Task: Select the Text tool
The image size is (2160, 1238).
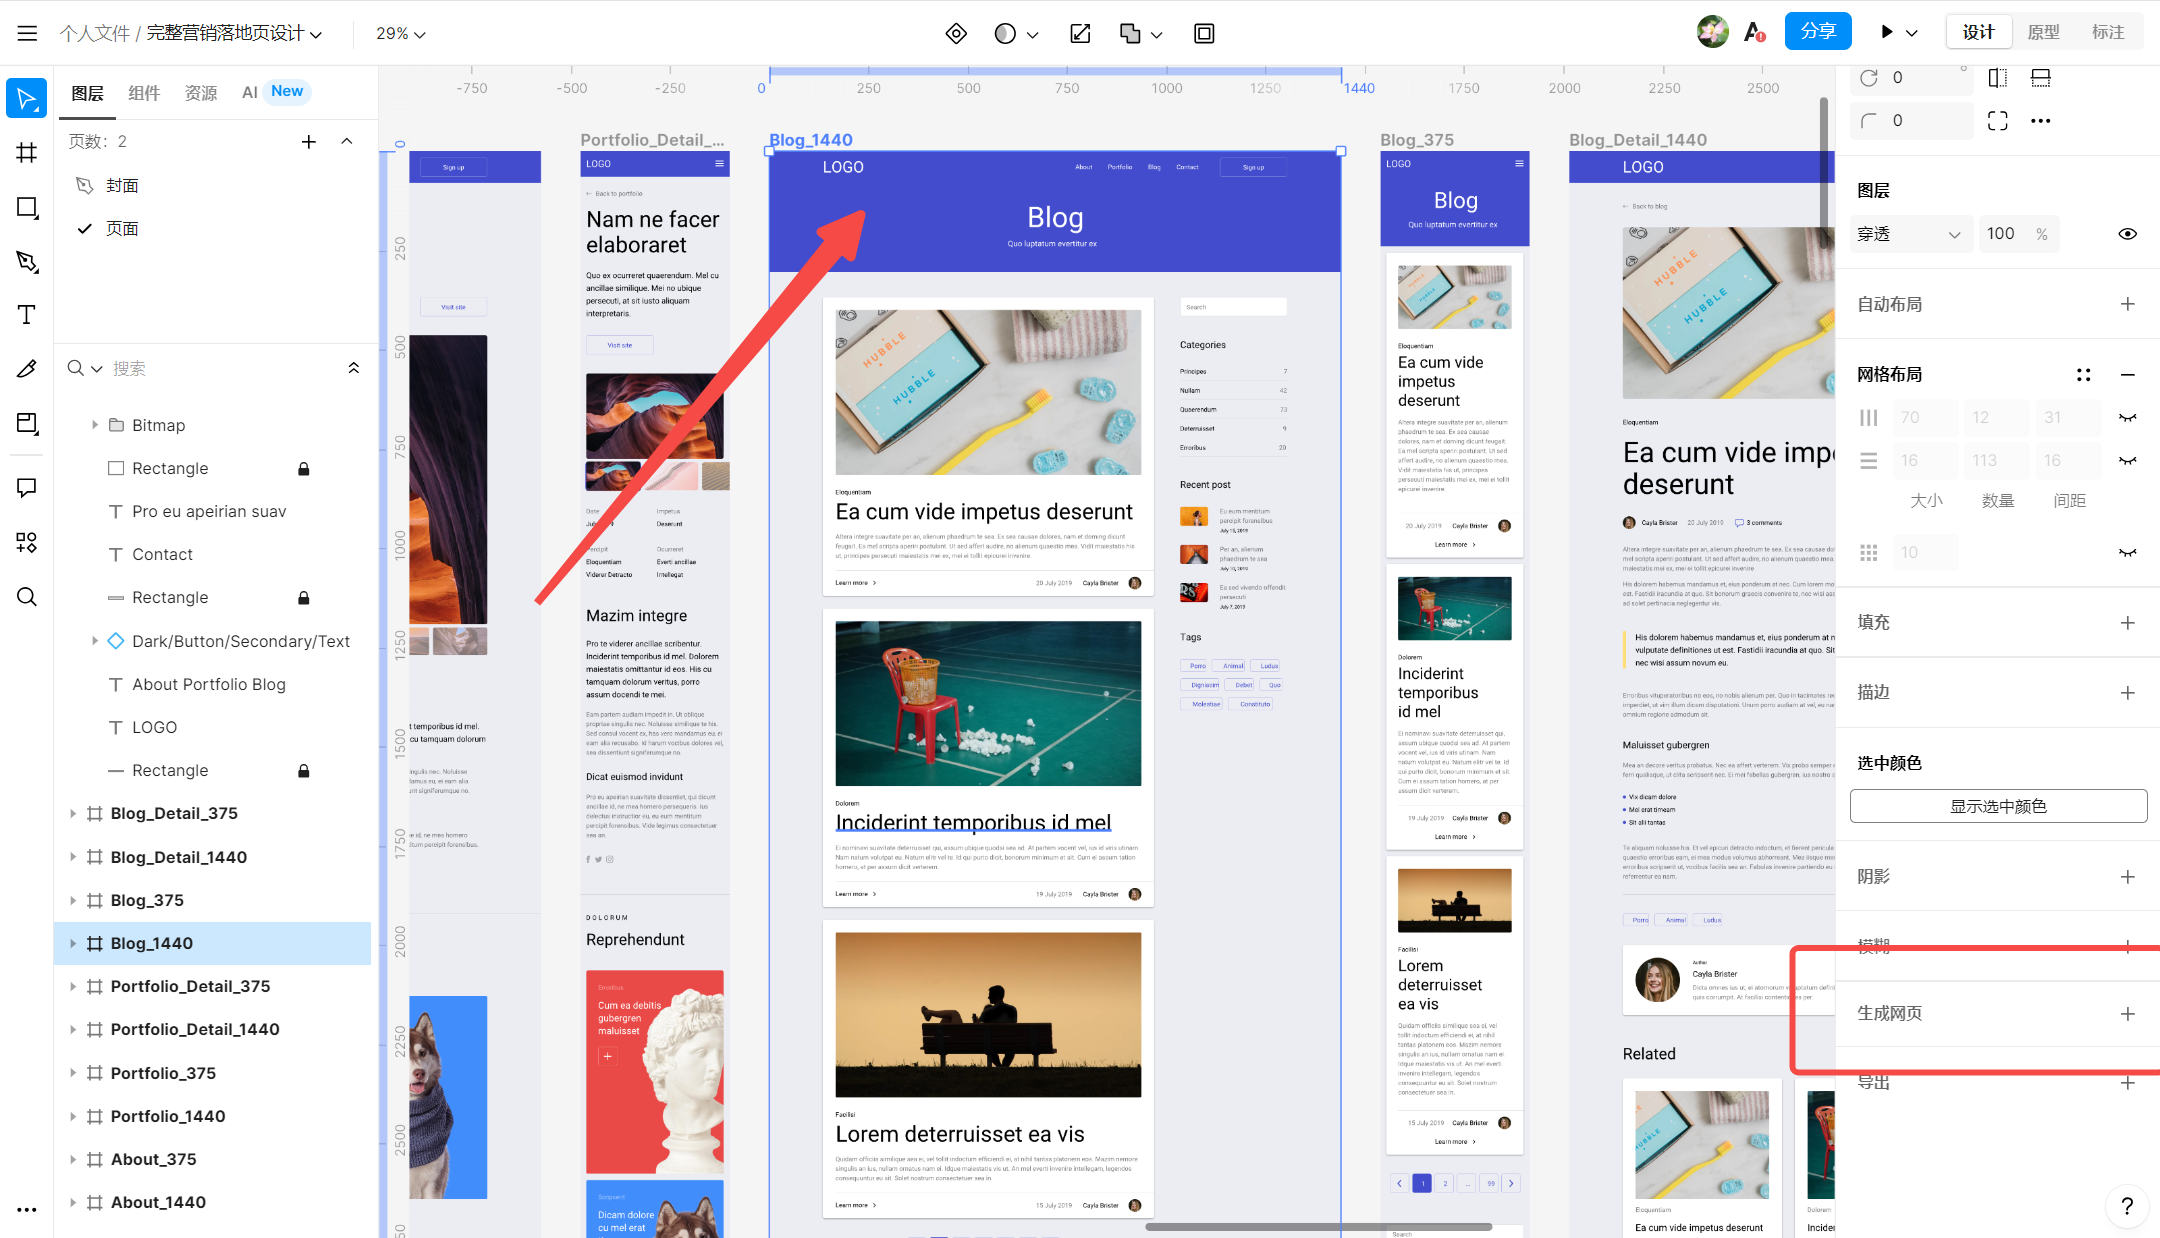Action: click(x=27, y=315)
